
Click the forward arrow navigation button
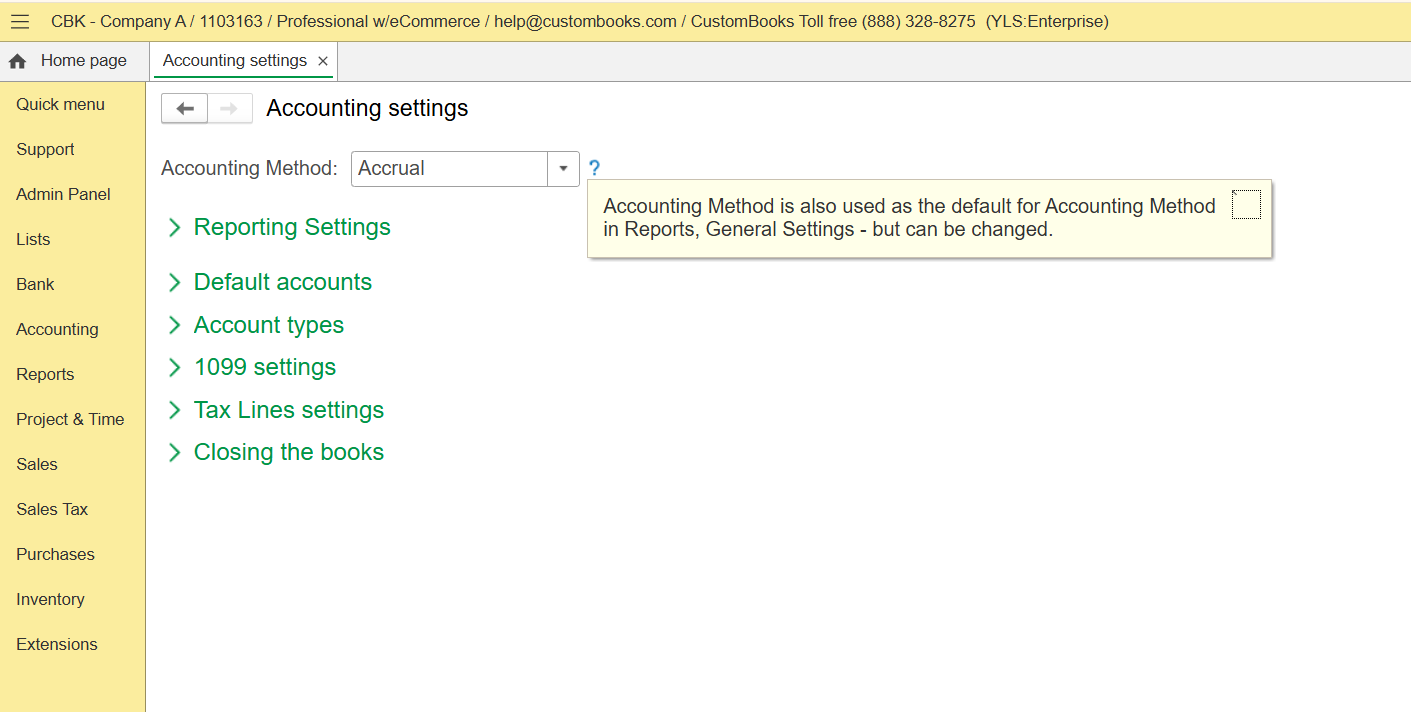tap(229, 108)
